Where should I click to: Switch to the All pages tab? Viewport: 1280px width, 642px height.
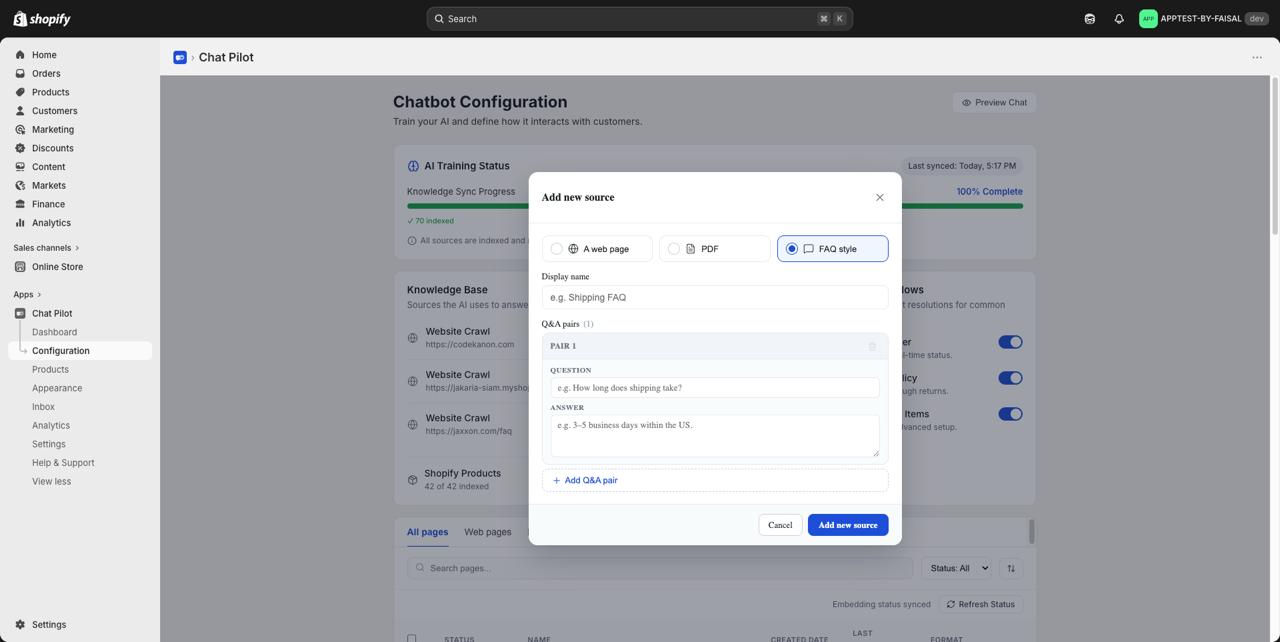pyautogui.click(x=427, y=532)
